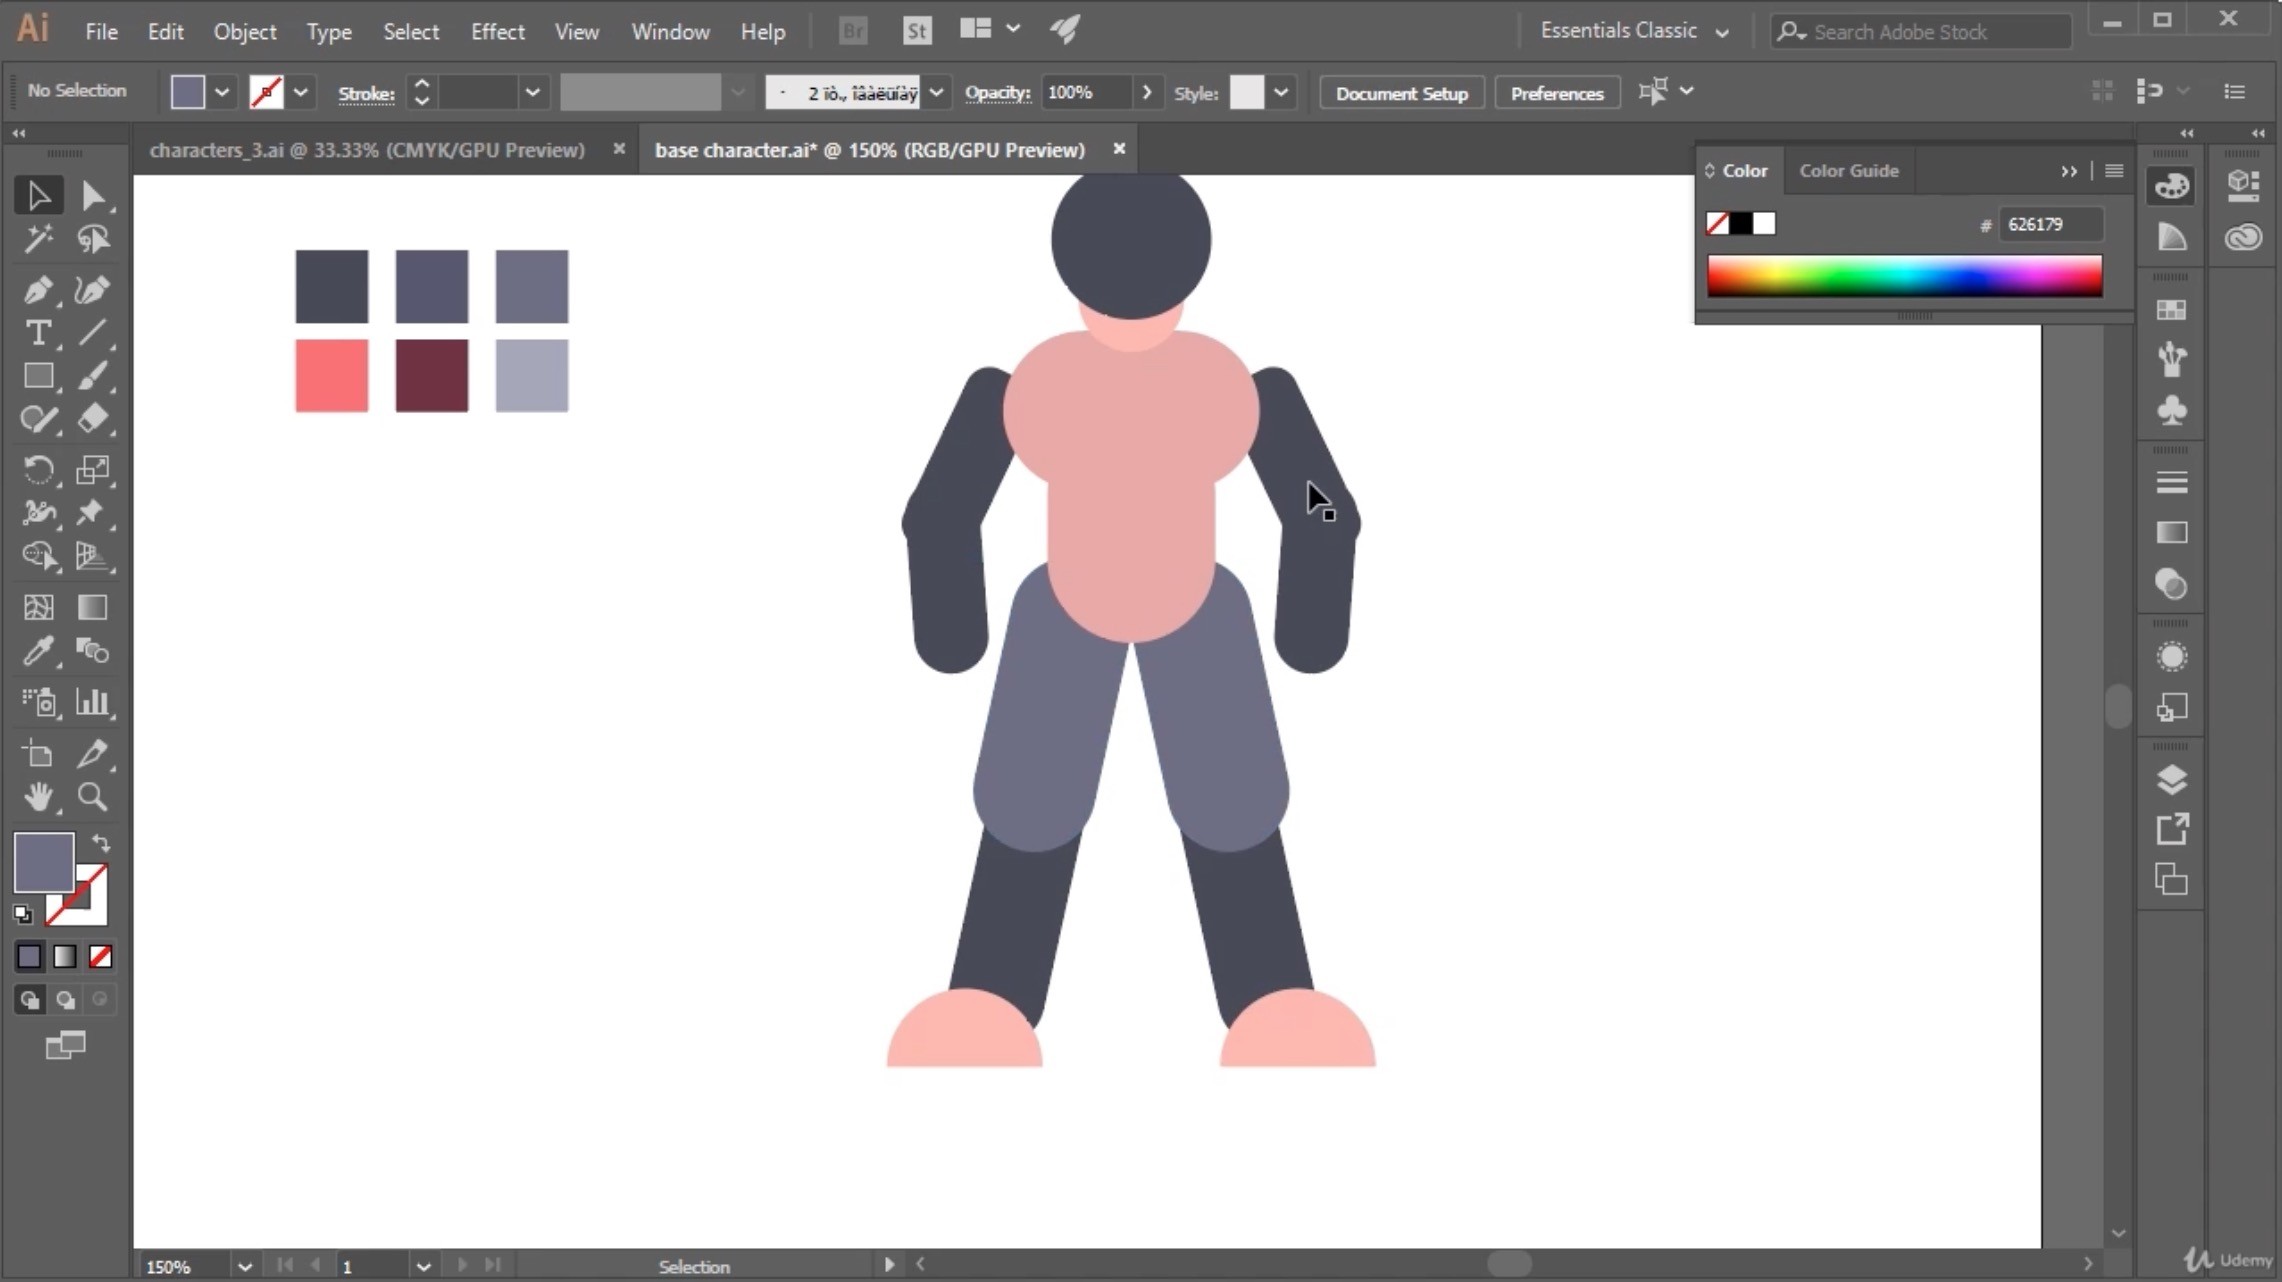Image resolution: width=2282 pixels, height=1282 pixels.
Task: Toggle Draw Inside mode
Action: tap(100, 1000)
